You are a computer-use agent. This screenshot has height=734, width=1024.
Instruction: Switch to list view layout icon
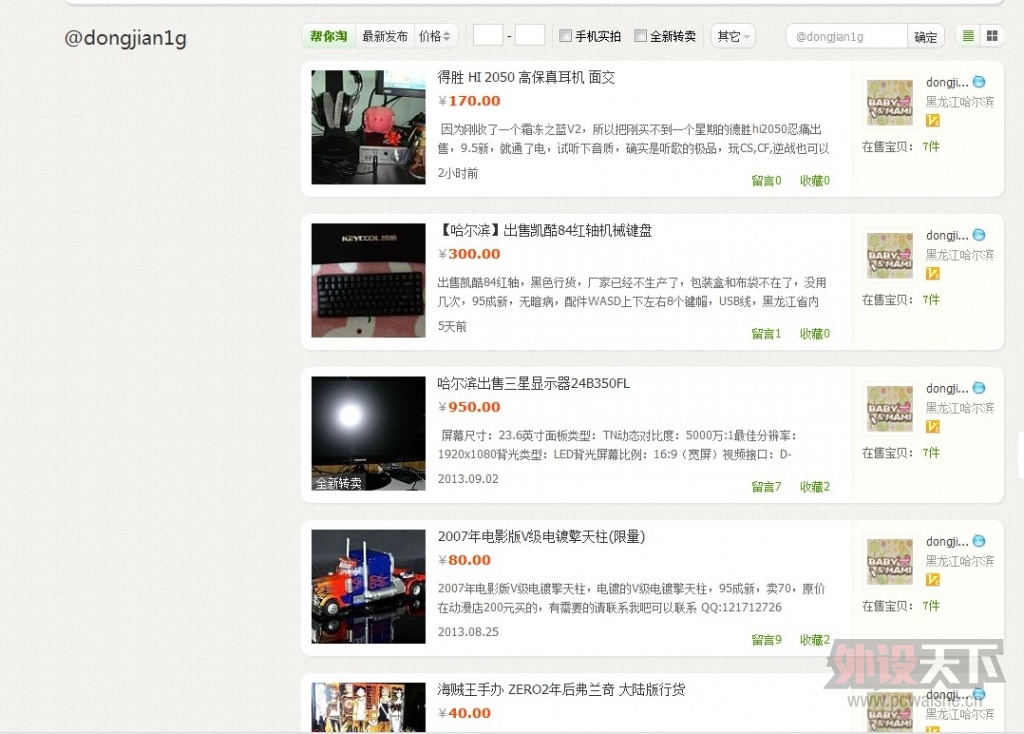[968, 36]
